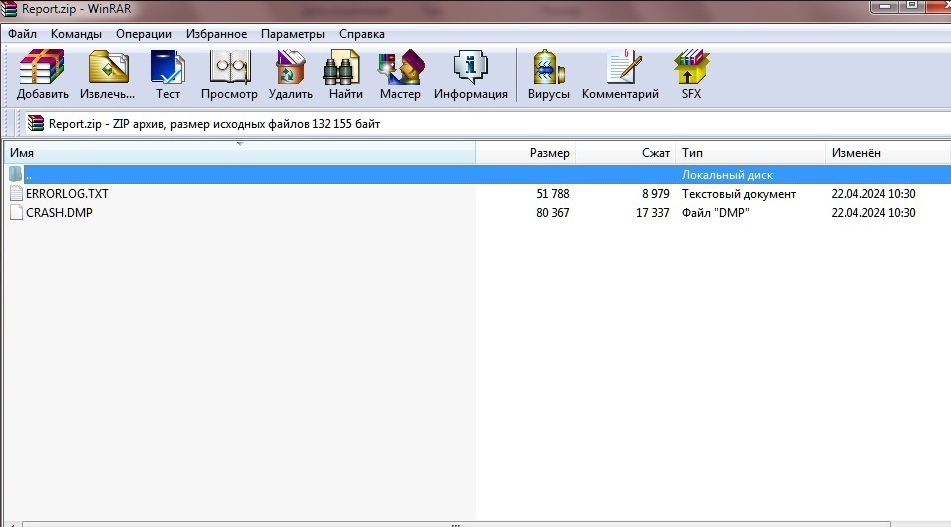Screen dimensions: 951x527
Task: Open the Комментарий toolbar icon
Action: click(x=620, y=74)
